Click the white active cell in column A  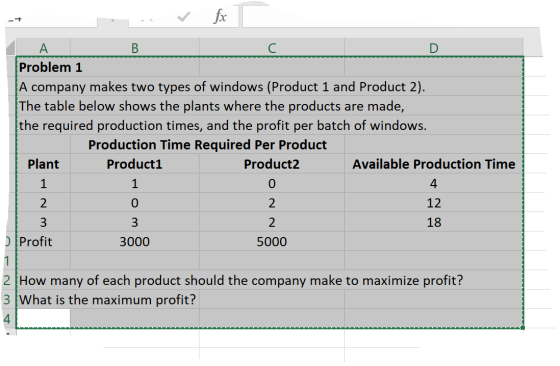pyautogui.click(x=43, y=318)
